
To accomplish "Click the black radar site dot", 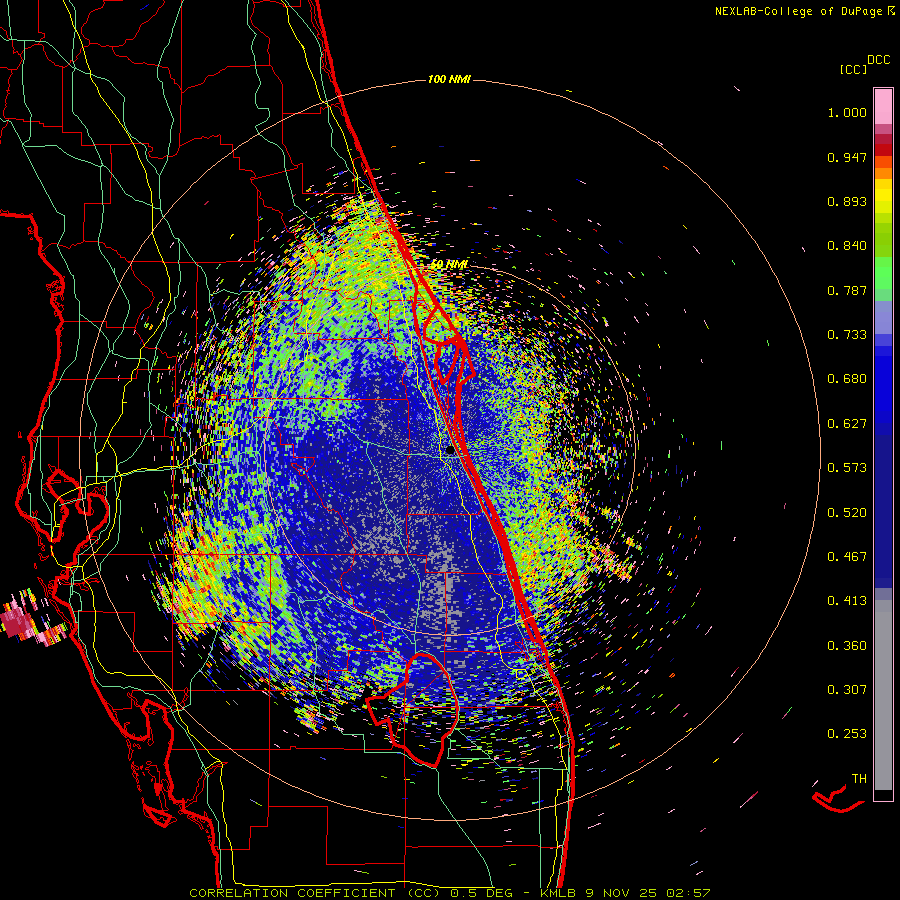I will [450, 451].
